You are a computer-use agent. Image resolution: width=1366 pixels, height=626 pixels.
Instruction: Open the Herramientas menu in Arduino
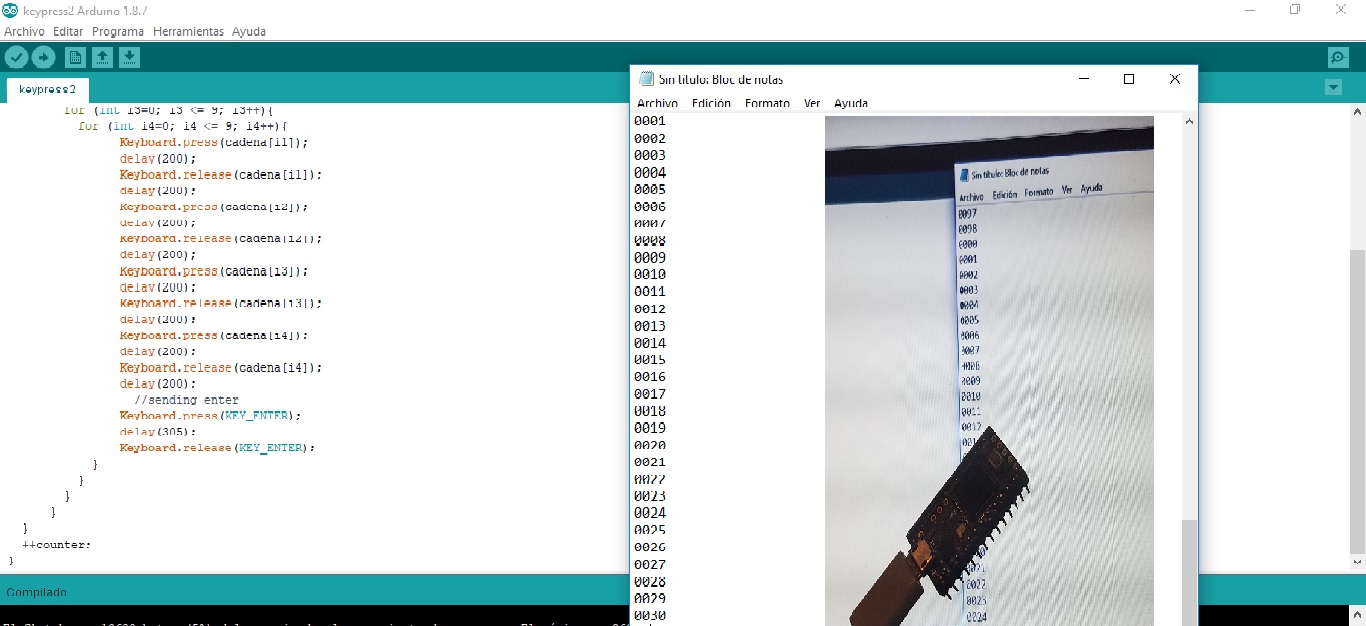point(188,32)
